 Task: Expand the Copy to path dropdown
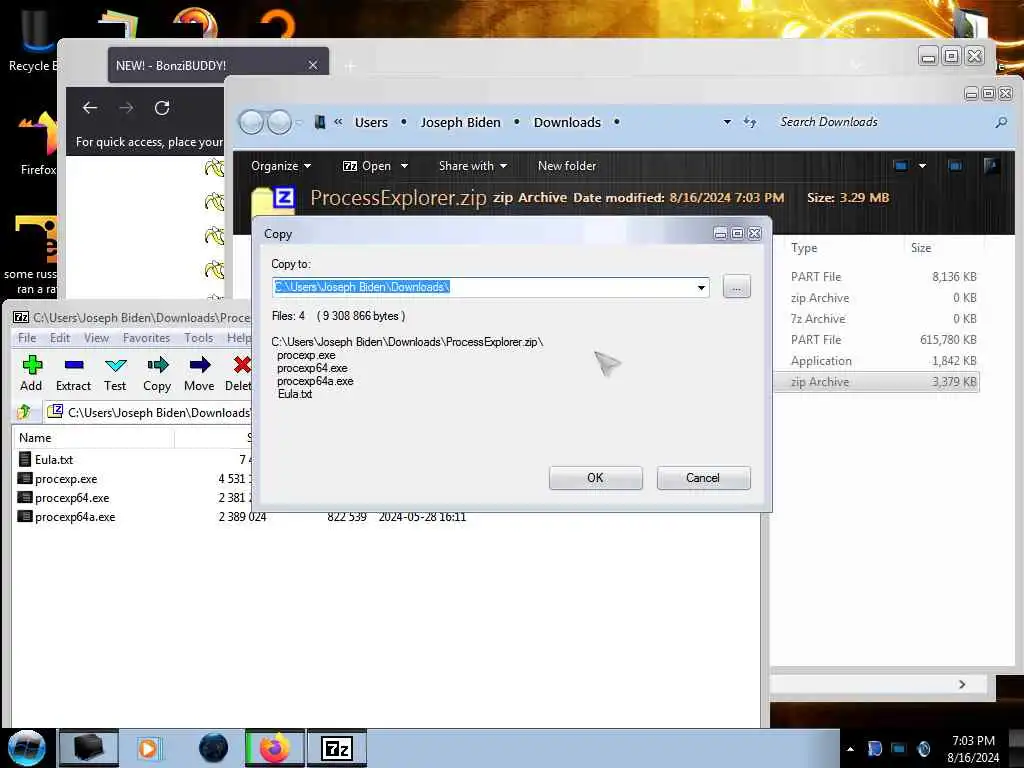(x=701, y=287)
